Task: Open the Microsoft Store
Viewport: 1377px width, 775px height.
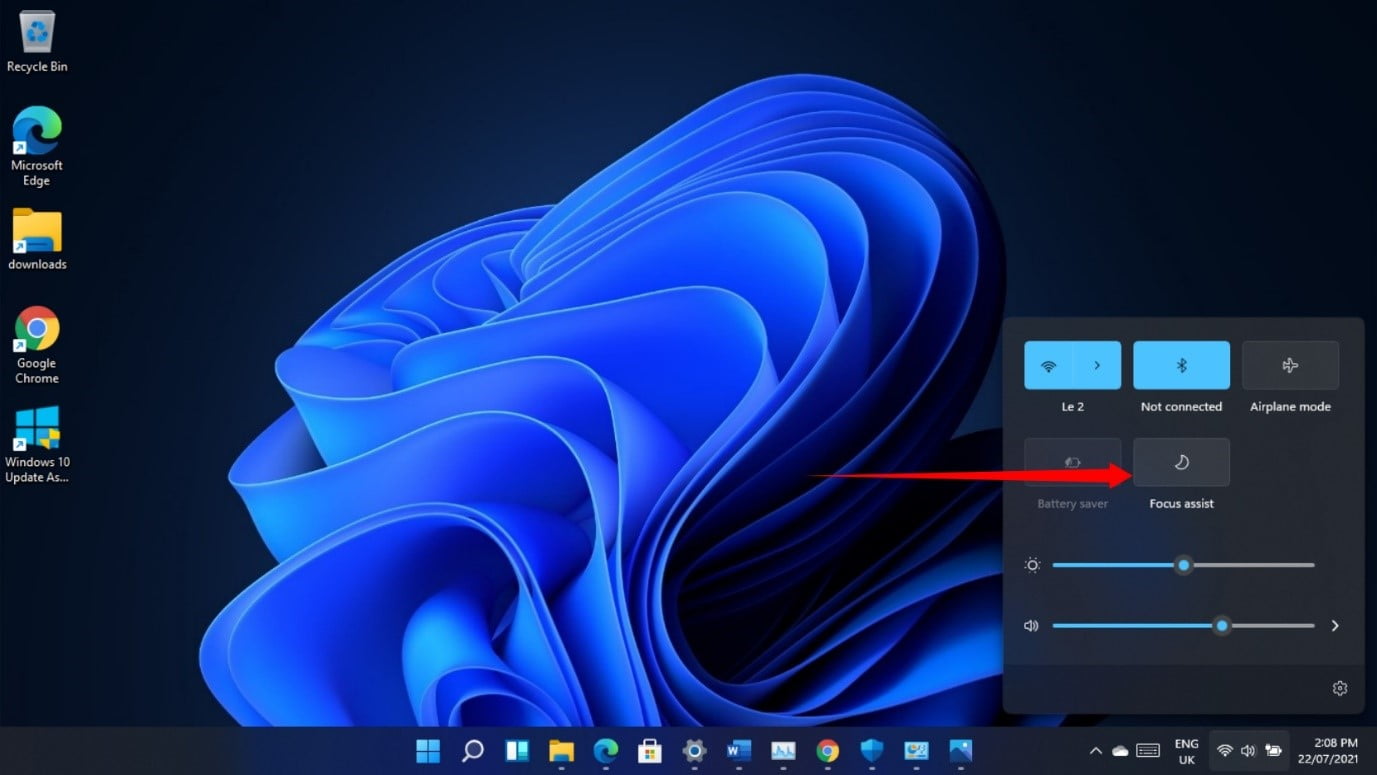Action: pos(650,751)
